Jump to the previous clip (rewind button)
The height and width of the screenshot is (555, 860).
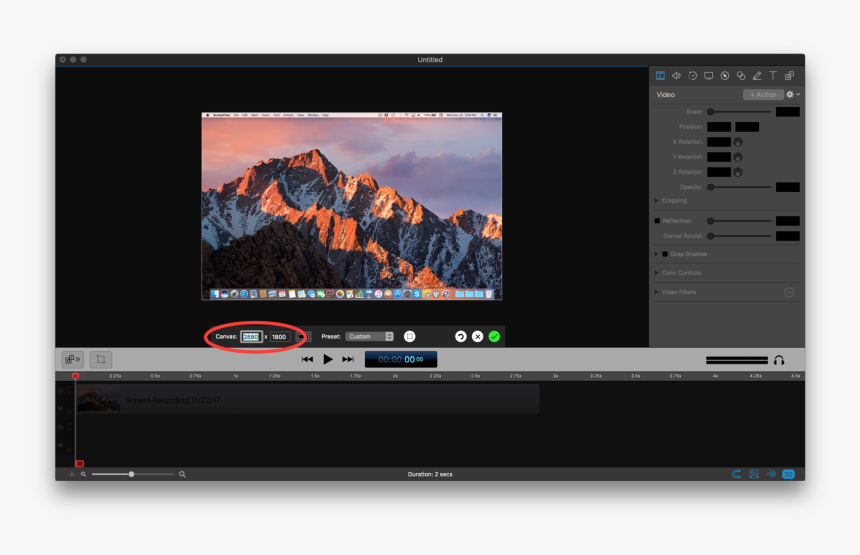tap(307, 360)
